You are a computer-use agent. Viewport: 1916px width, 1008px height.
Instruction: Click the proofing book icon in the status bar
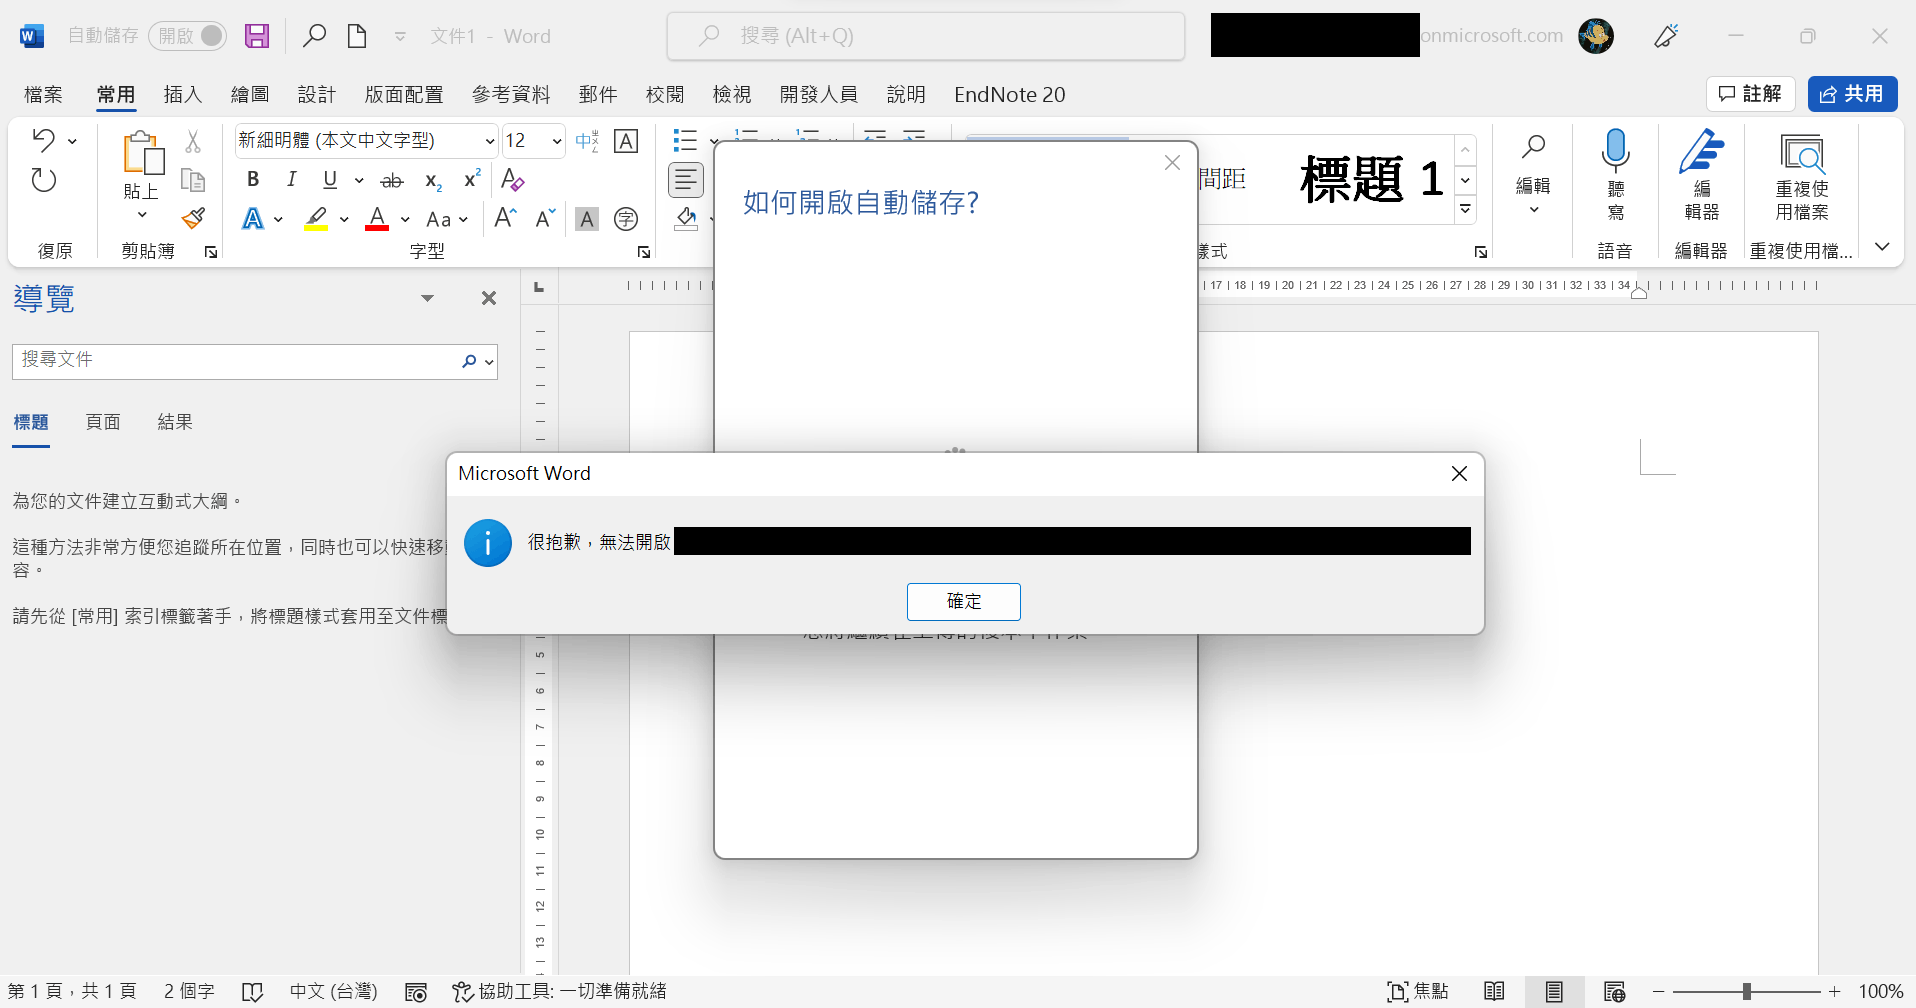click(x=253, y=992)
